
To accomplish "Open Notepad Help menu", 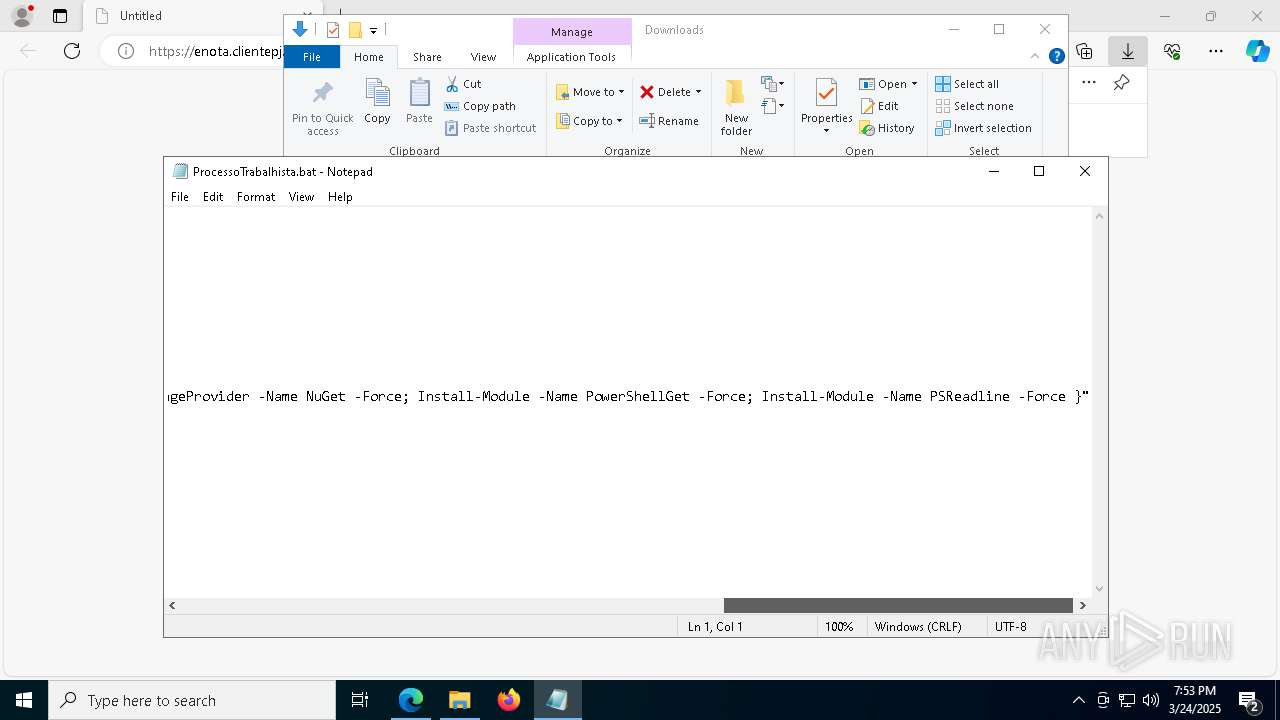I will (x=340, y=197).
